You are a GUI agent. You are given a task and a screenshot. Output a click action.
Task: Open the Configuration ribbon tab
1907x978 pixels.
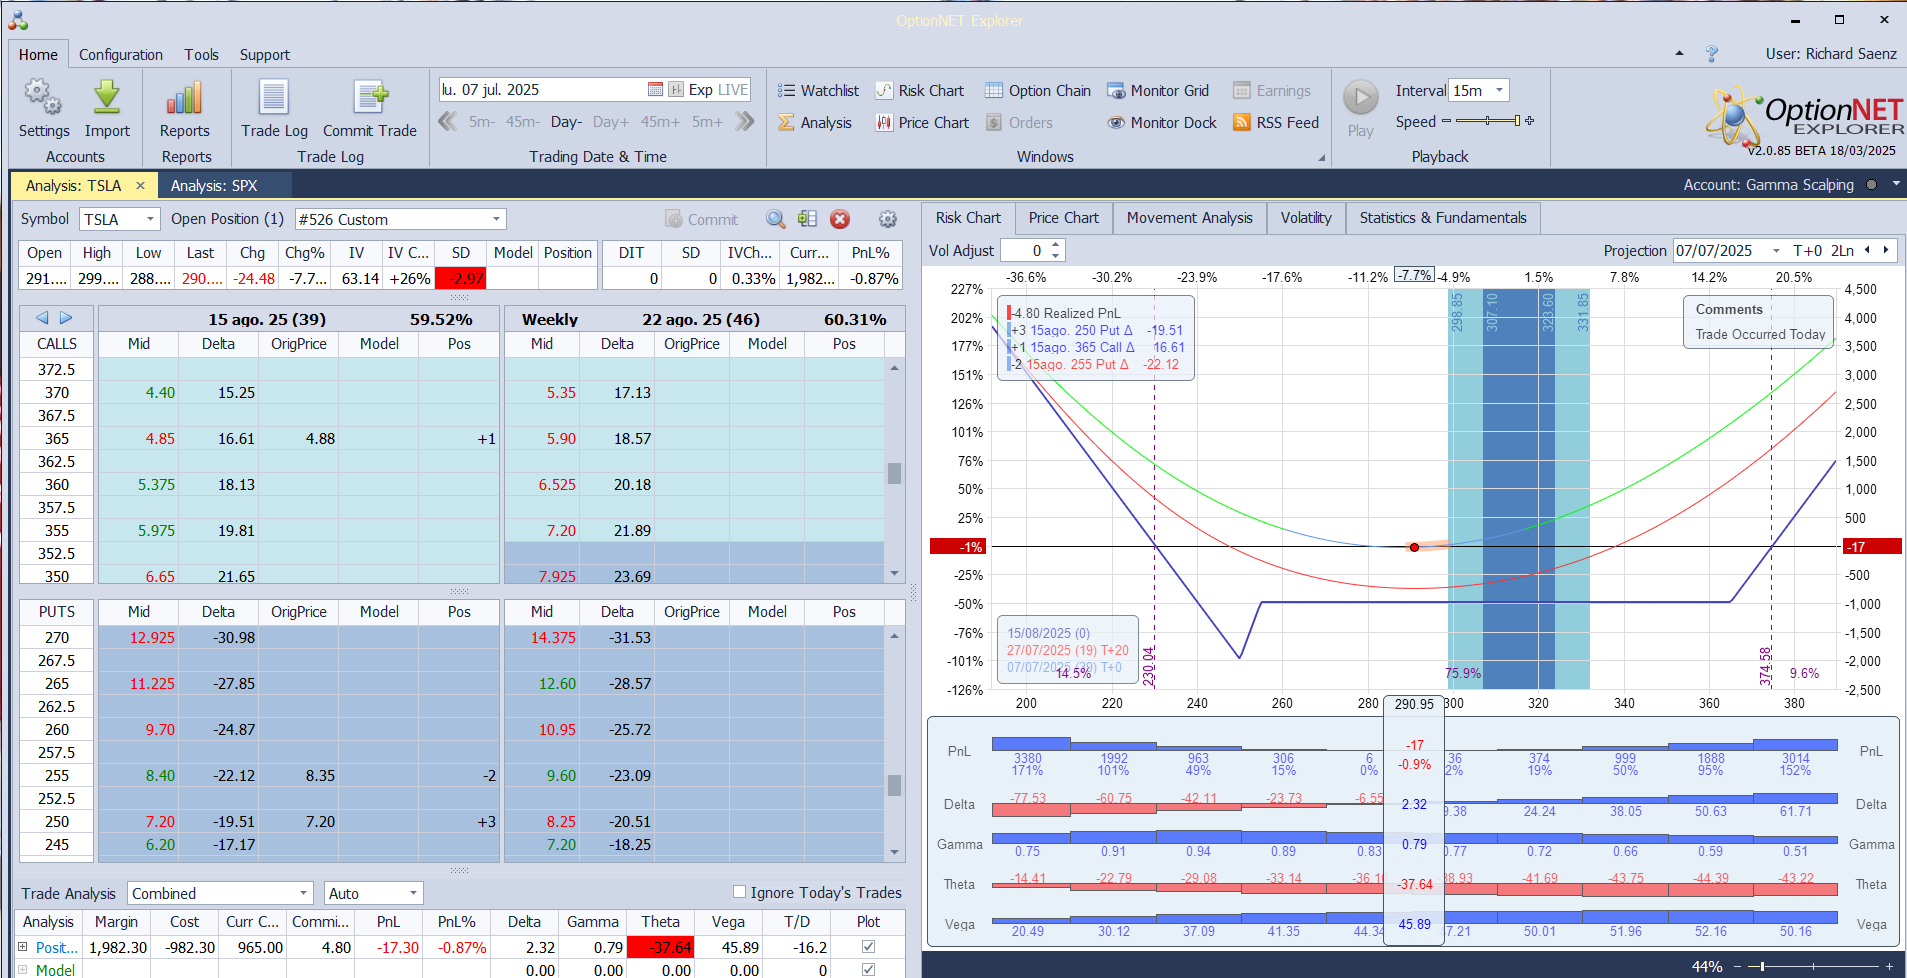(x=121, y=55)
